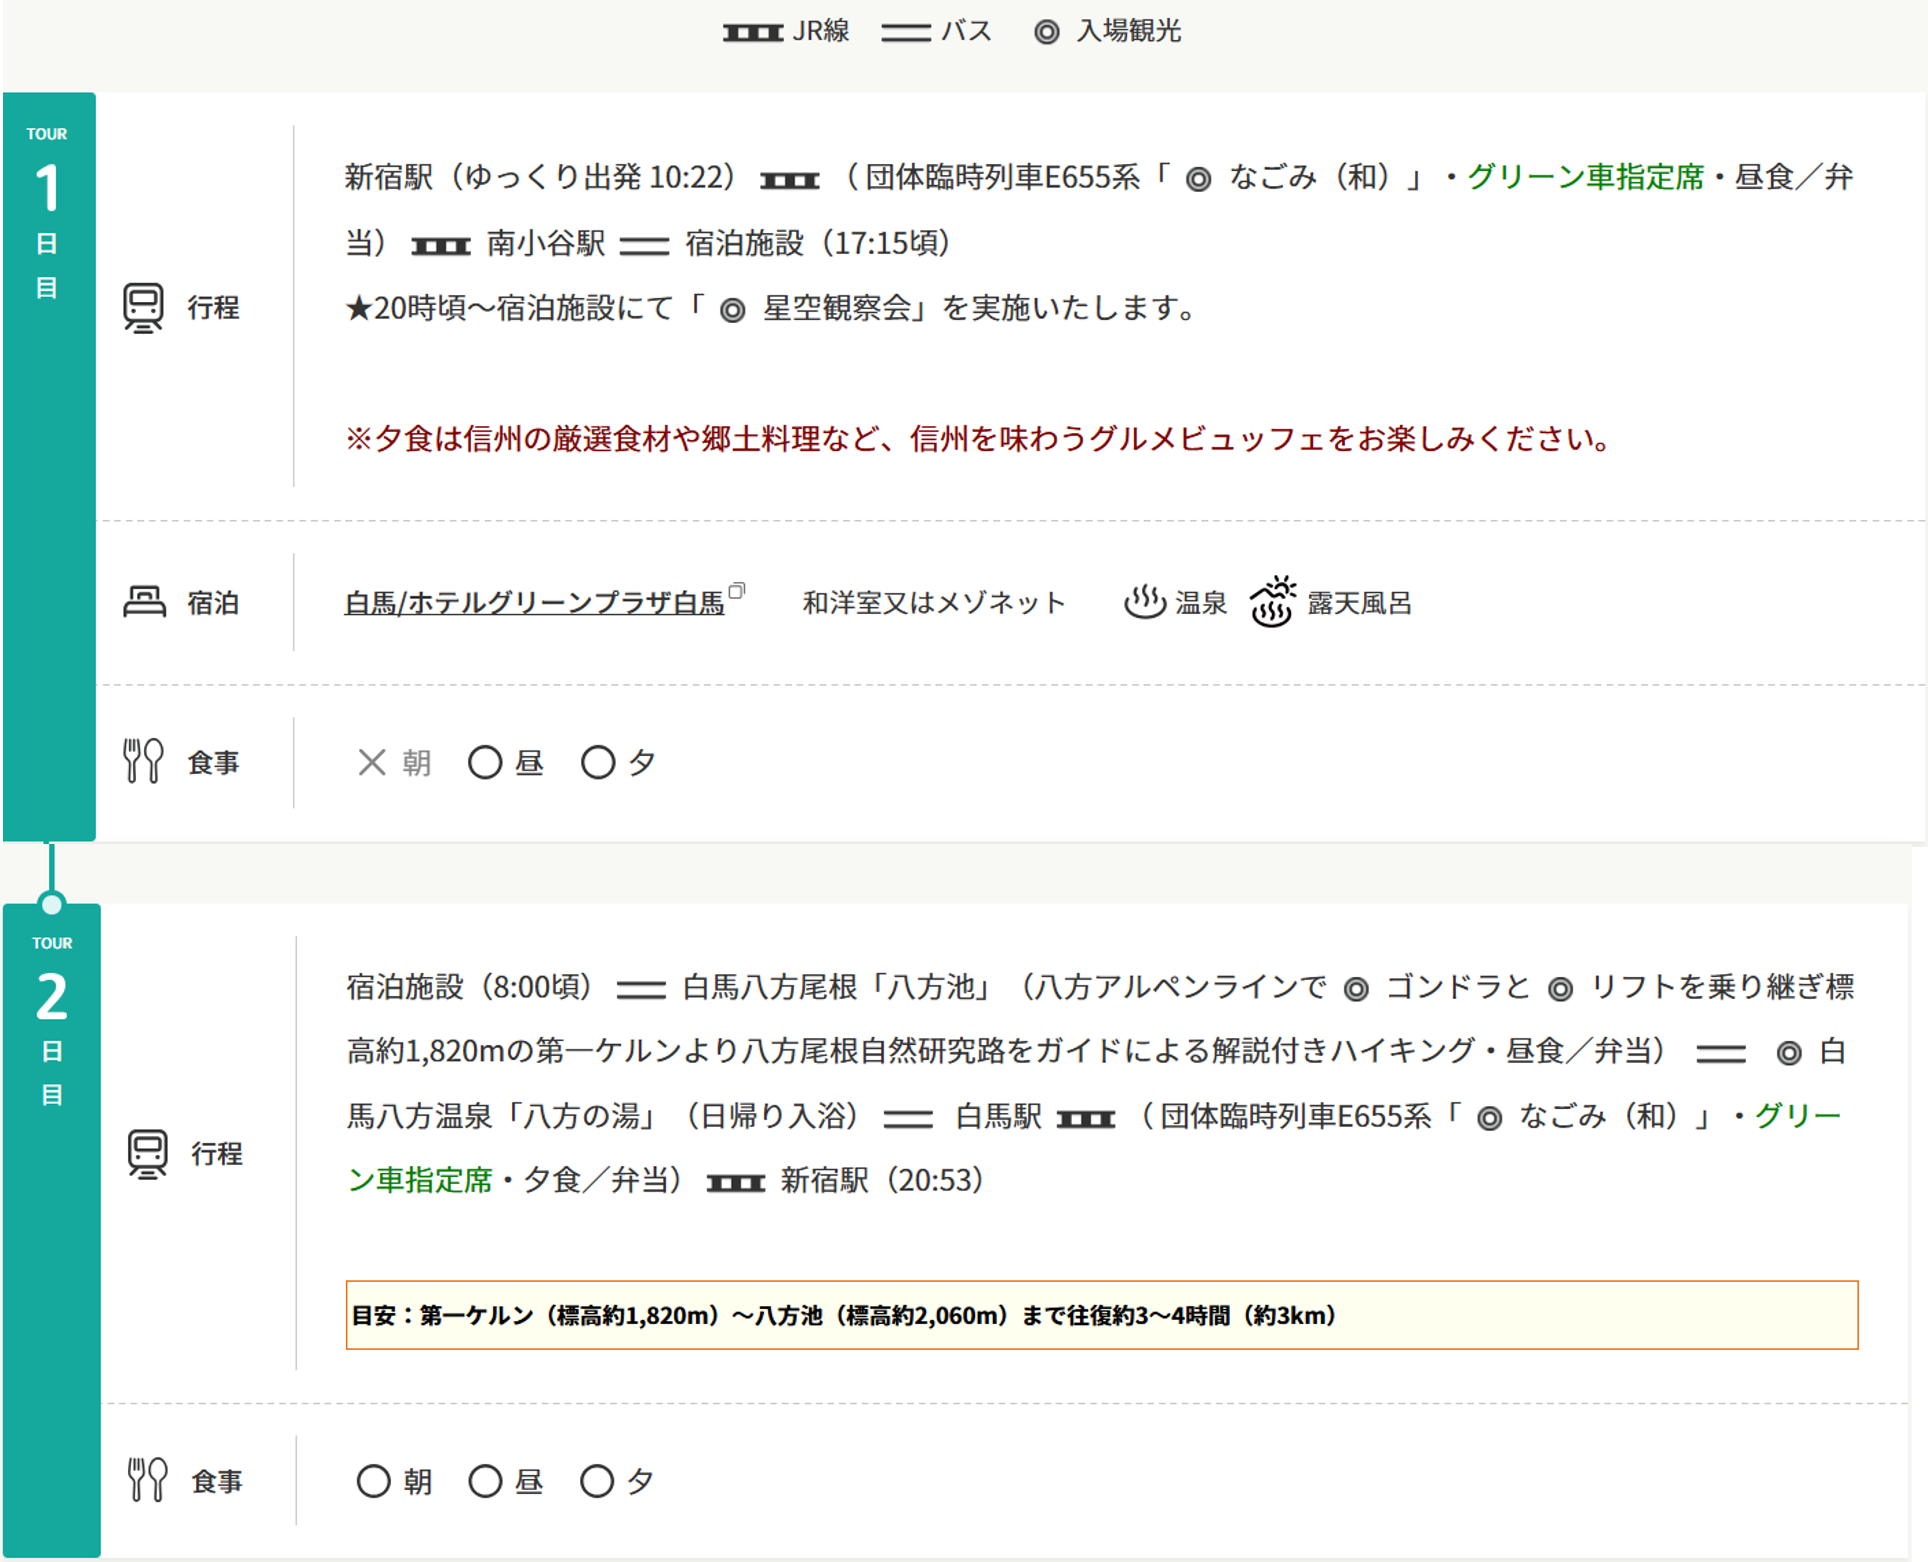Click the bus icon between 南小谷駅 and 宿泊施設
1928x1562 pixels.
(x=644, y=246)
